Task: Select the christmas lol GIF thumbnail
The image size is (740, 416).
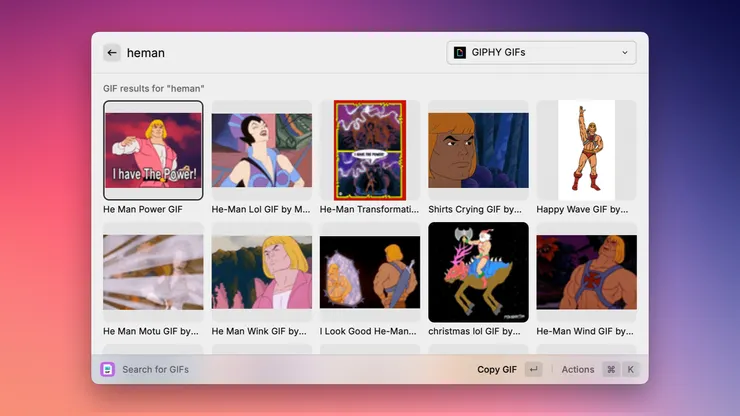Action: [x=478, y=272]
